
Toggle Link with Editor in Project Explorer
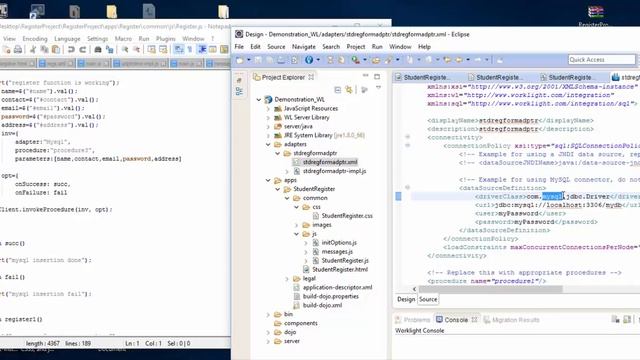[x=349, y=89]
